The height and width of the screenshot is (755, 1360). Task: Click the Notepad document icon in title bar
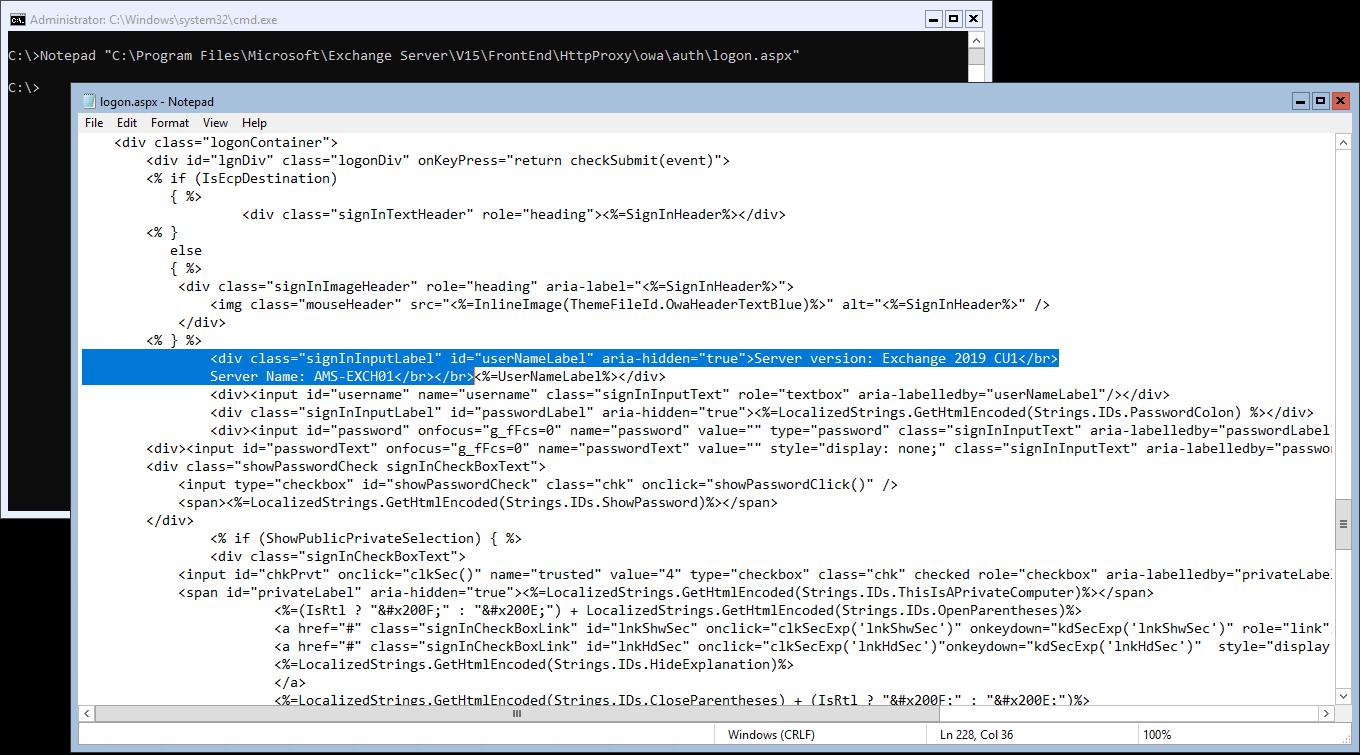89,101
